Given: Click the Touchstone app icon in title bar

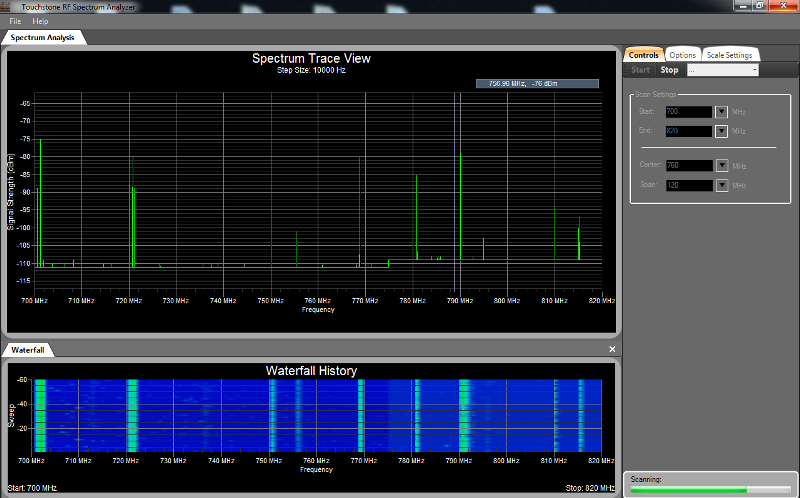Looking at the screenshot, I should click(x=6, y=7).
